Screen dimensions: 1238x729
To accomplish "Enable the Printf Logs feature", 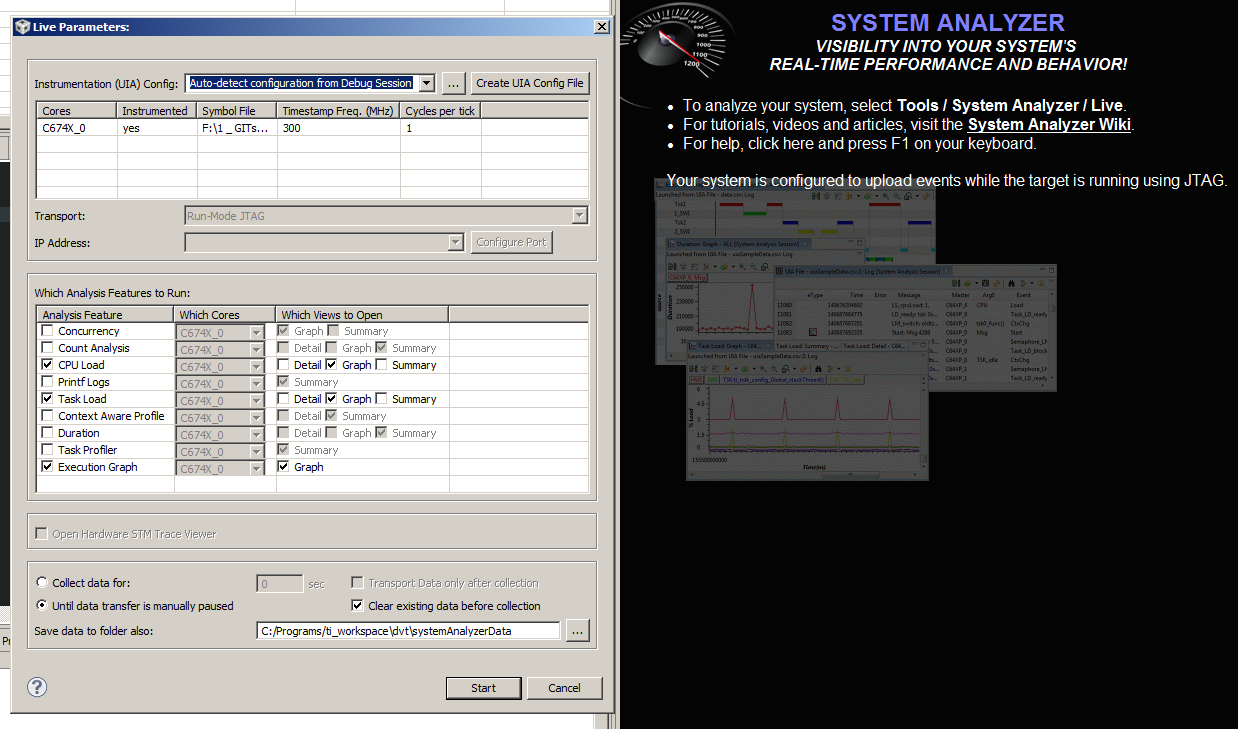I will (x=47, y=382).
